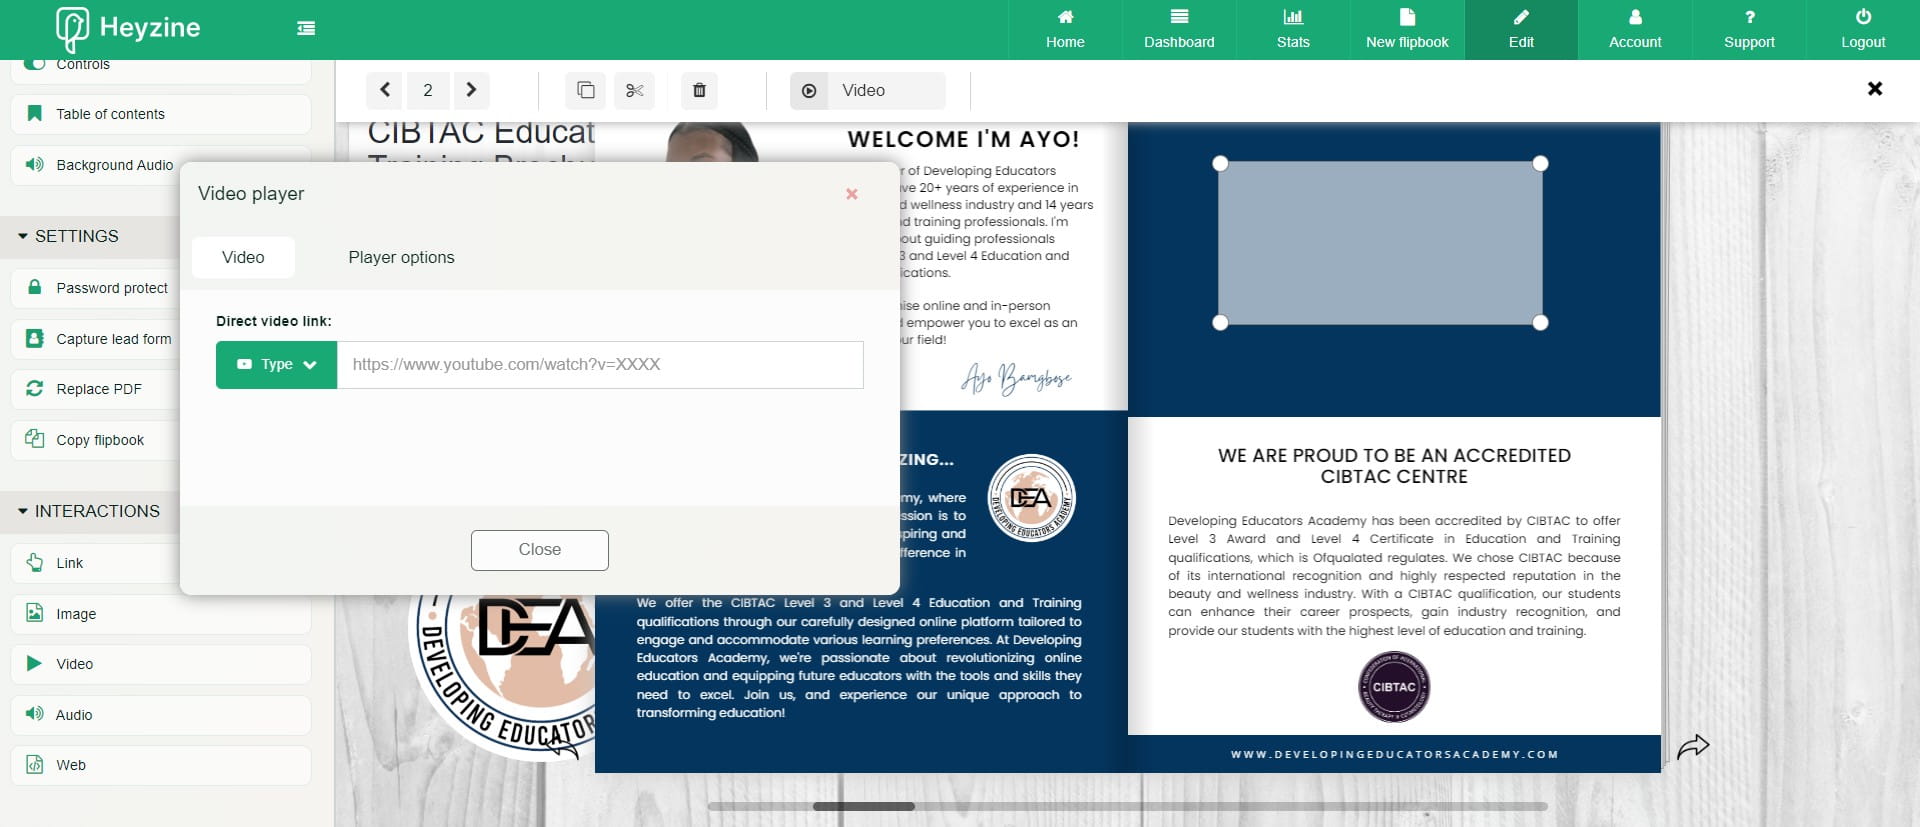Add an Audio interaction
The width and height of the screenshot is (1920, 827).
pyautogui.click(x=161, y=715)
